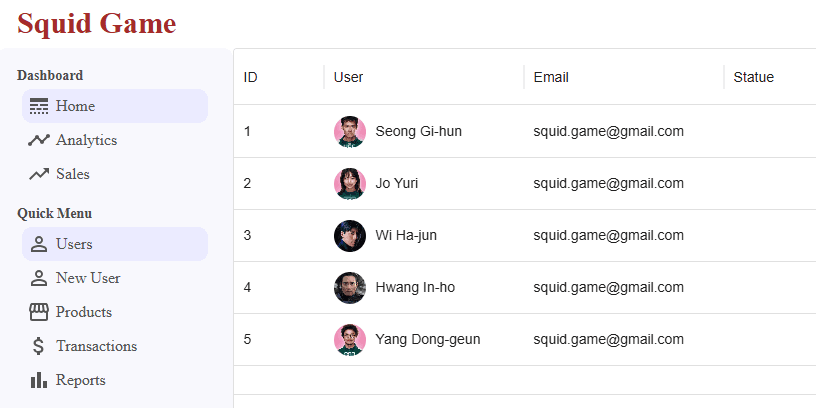Click the email in Wi Ha-jun's row
The width and height of the screenshot is (816, 408).
tap(608, 236)
